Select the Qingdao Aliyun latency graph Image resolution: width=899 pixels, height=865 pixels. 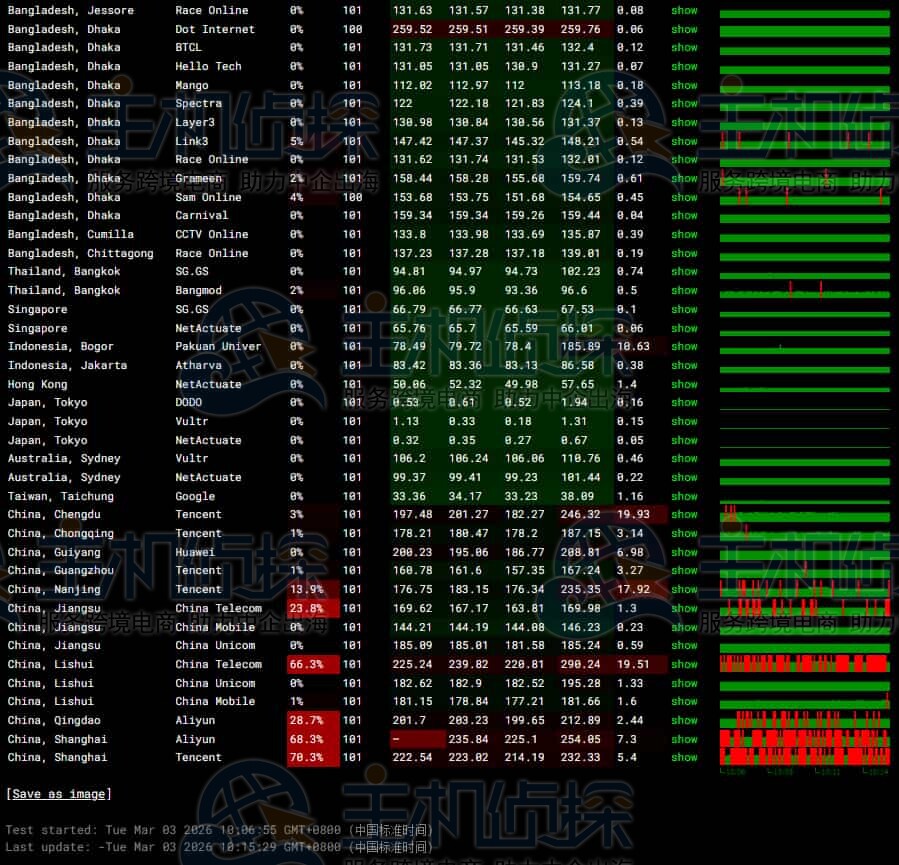point(804,720)
